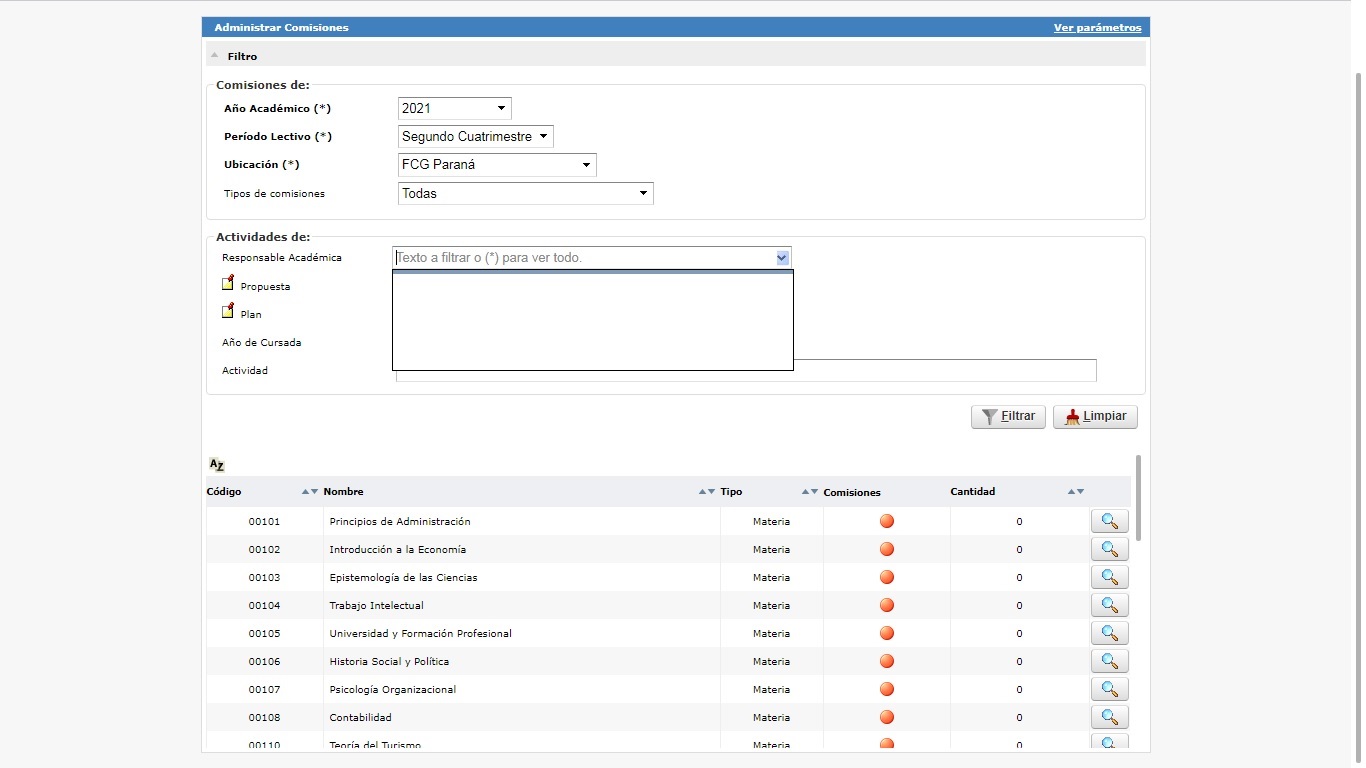The height and width of the screenshot is (768, 1366).
Task: Click the Propuesta note icon
Action: click(x=228, y=283)
